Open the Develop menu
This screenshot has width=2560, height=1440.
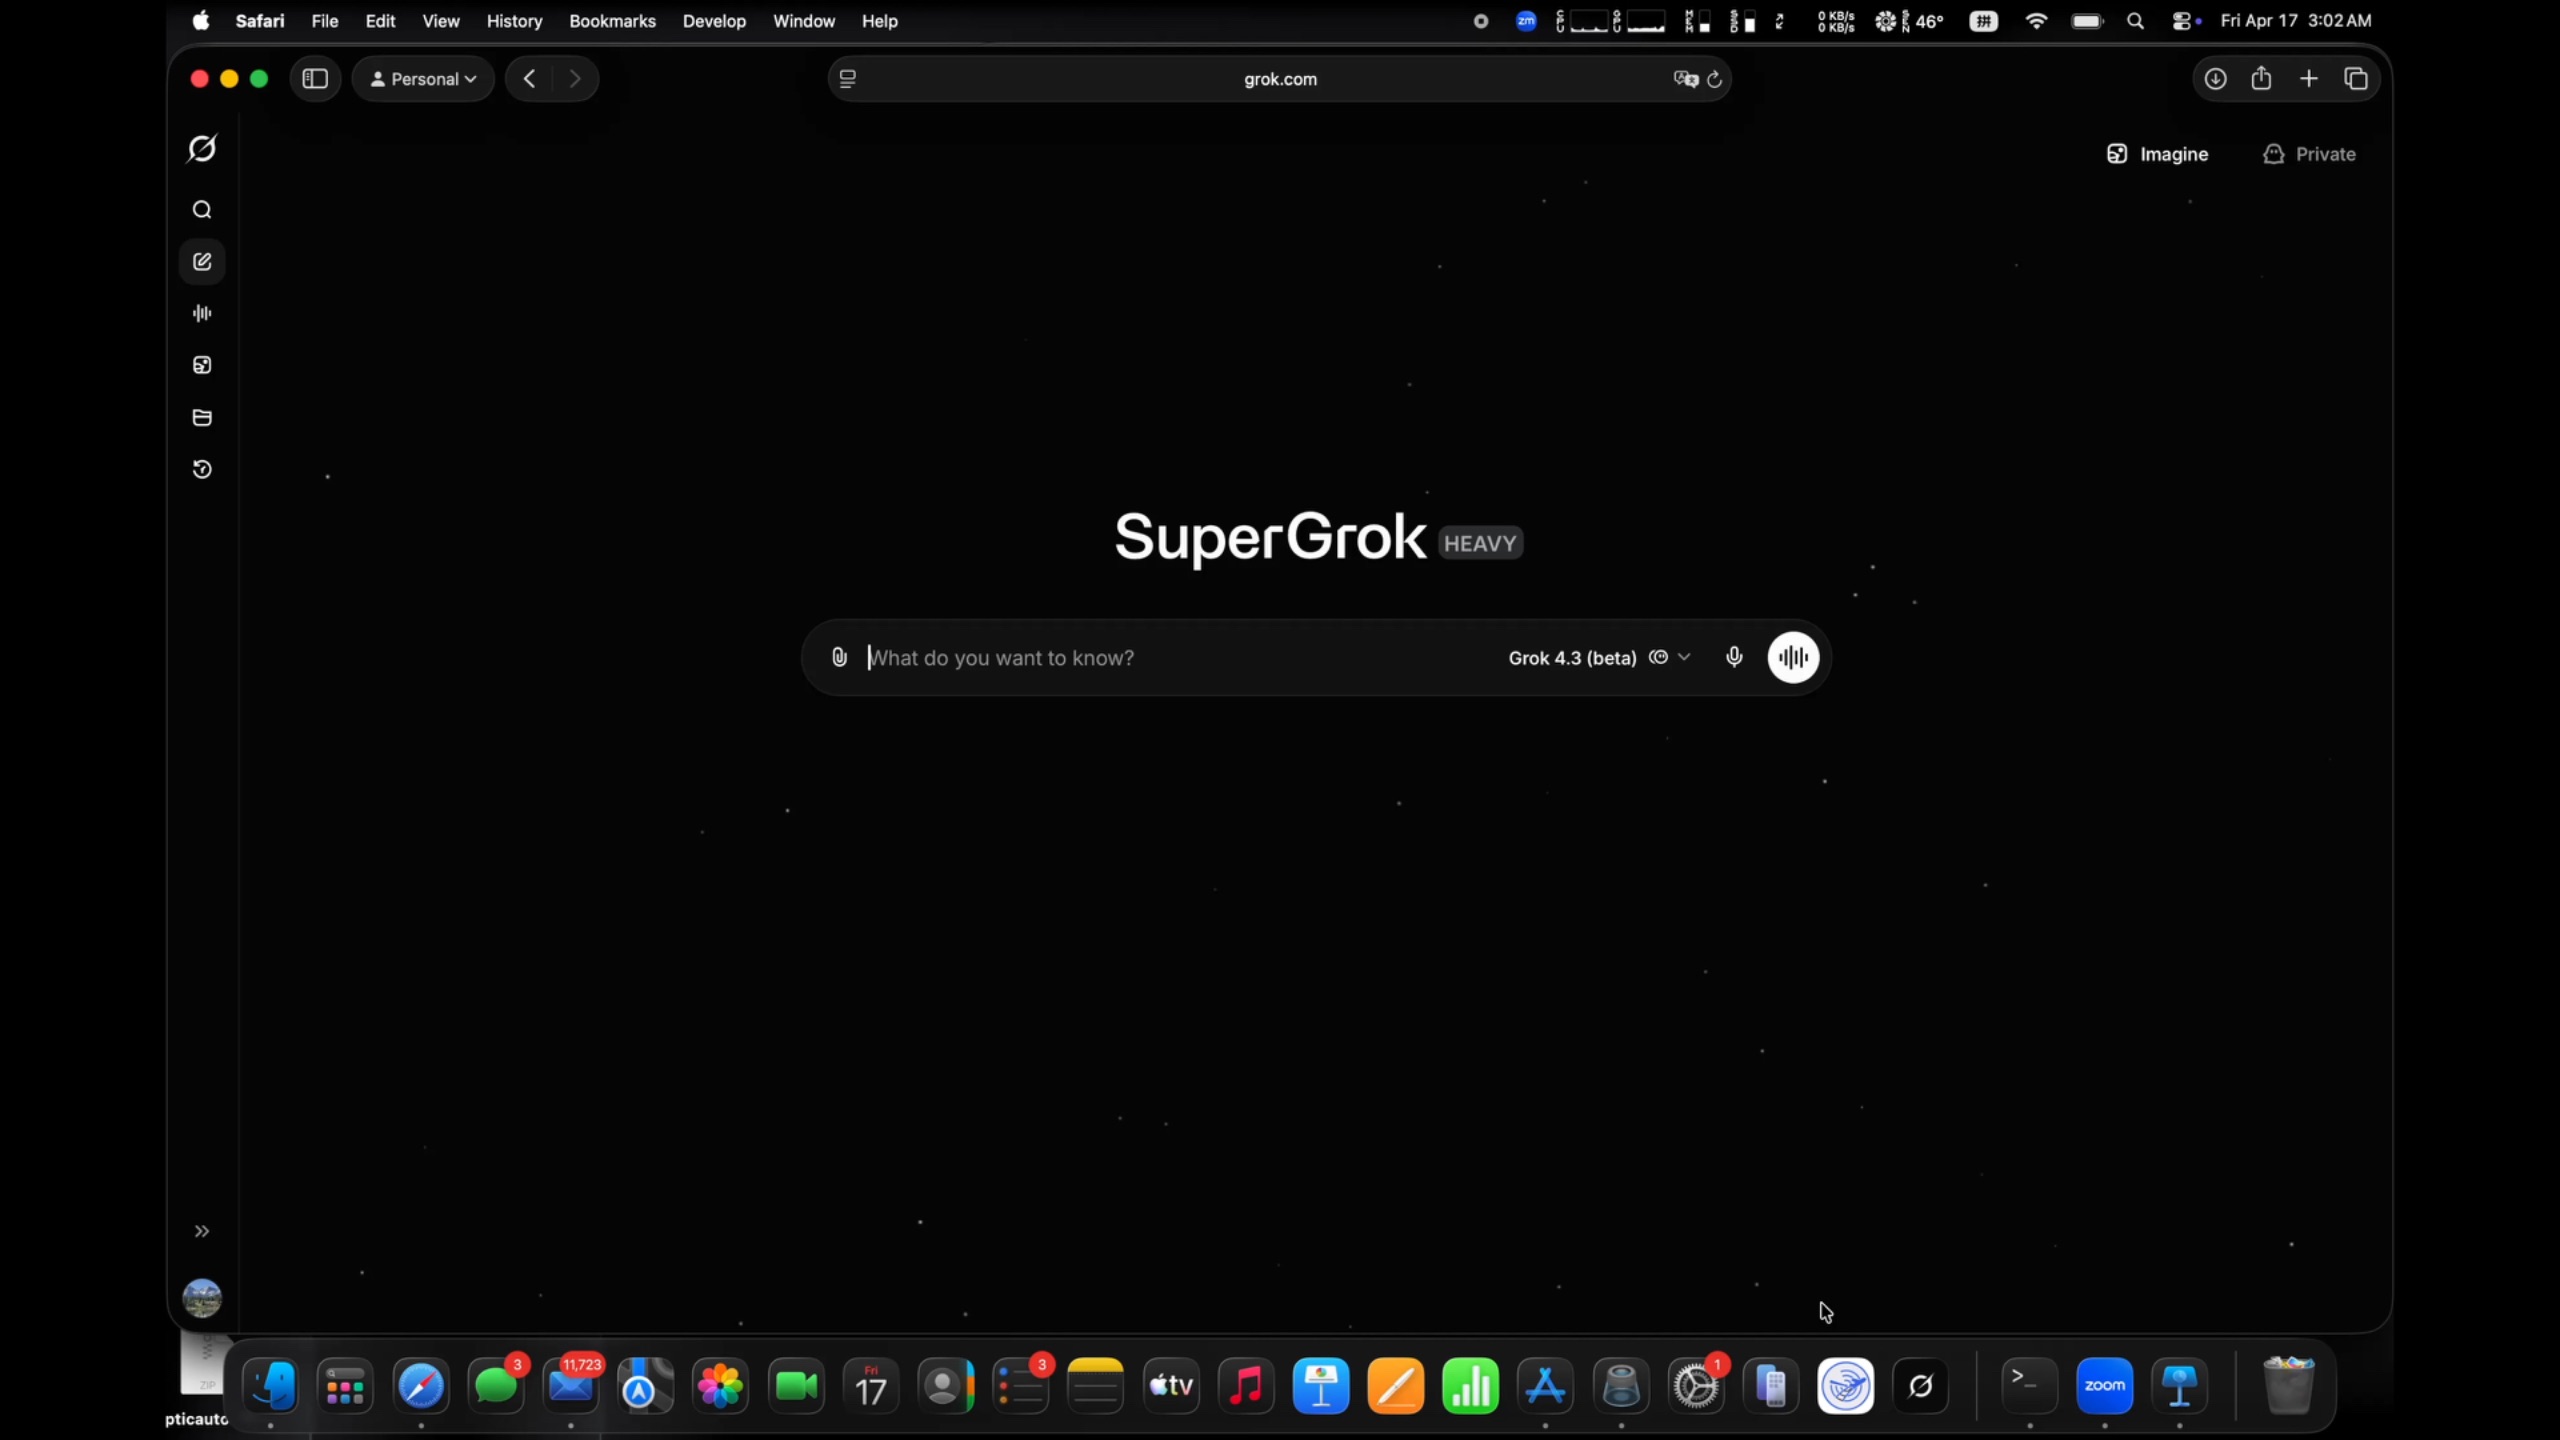(x=714, y=21)
